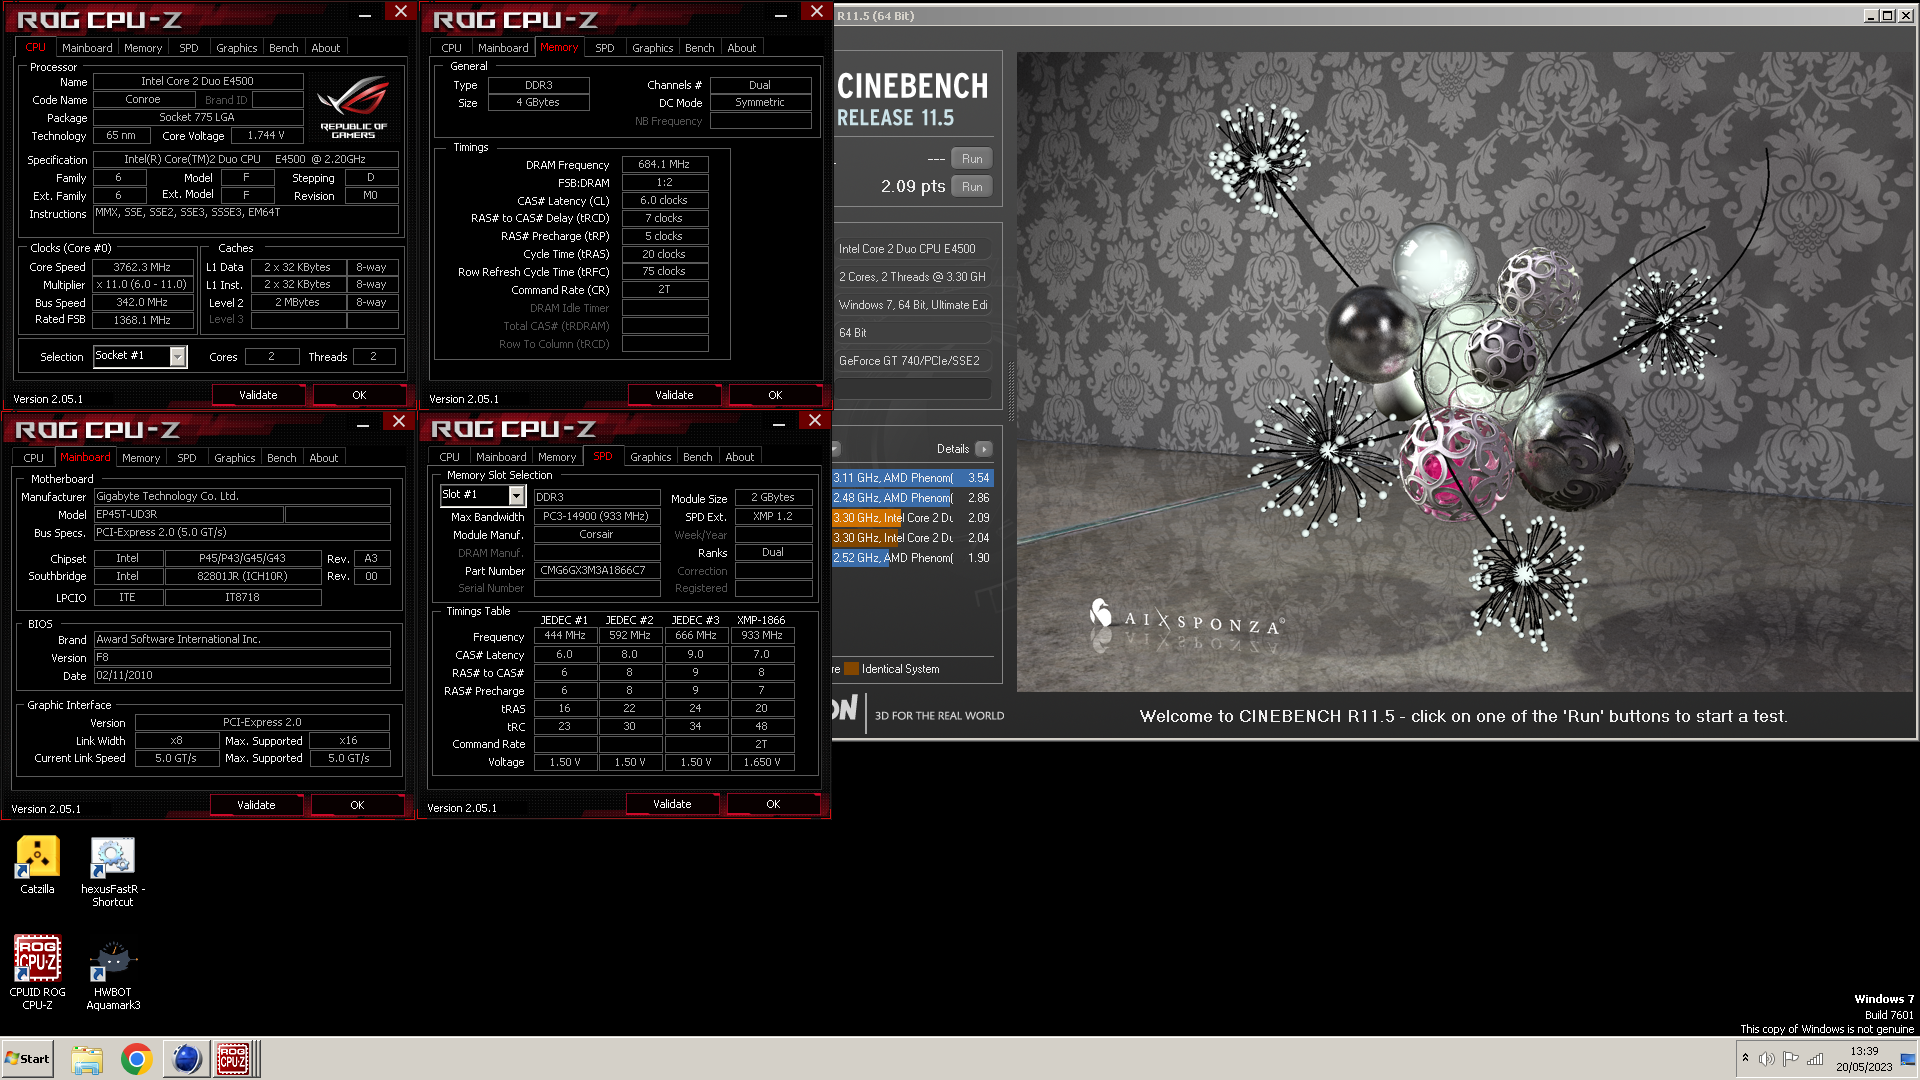The width and height of the screenshot is (1920, 1080).
Task: Minimize the CPU-Z SPD tab window
Action: (779, 424)
